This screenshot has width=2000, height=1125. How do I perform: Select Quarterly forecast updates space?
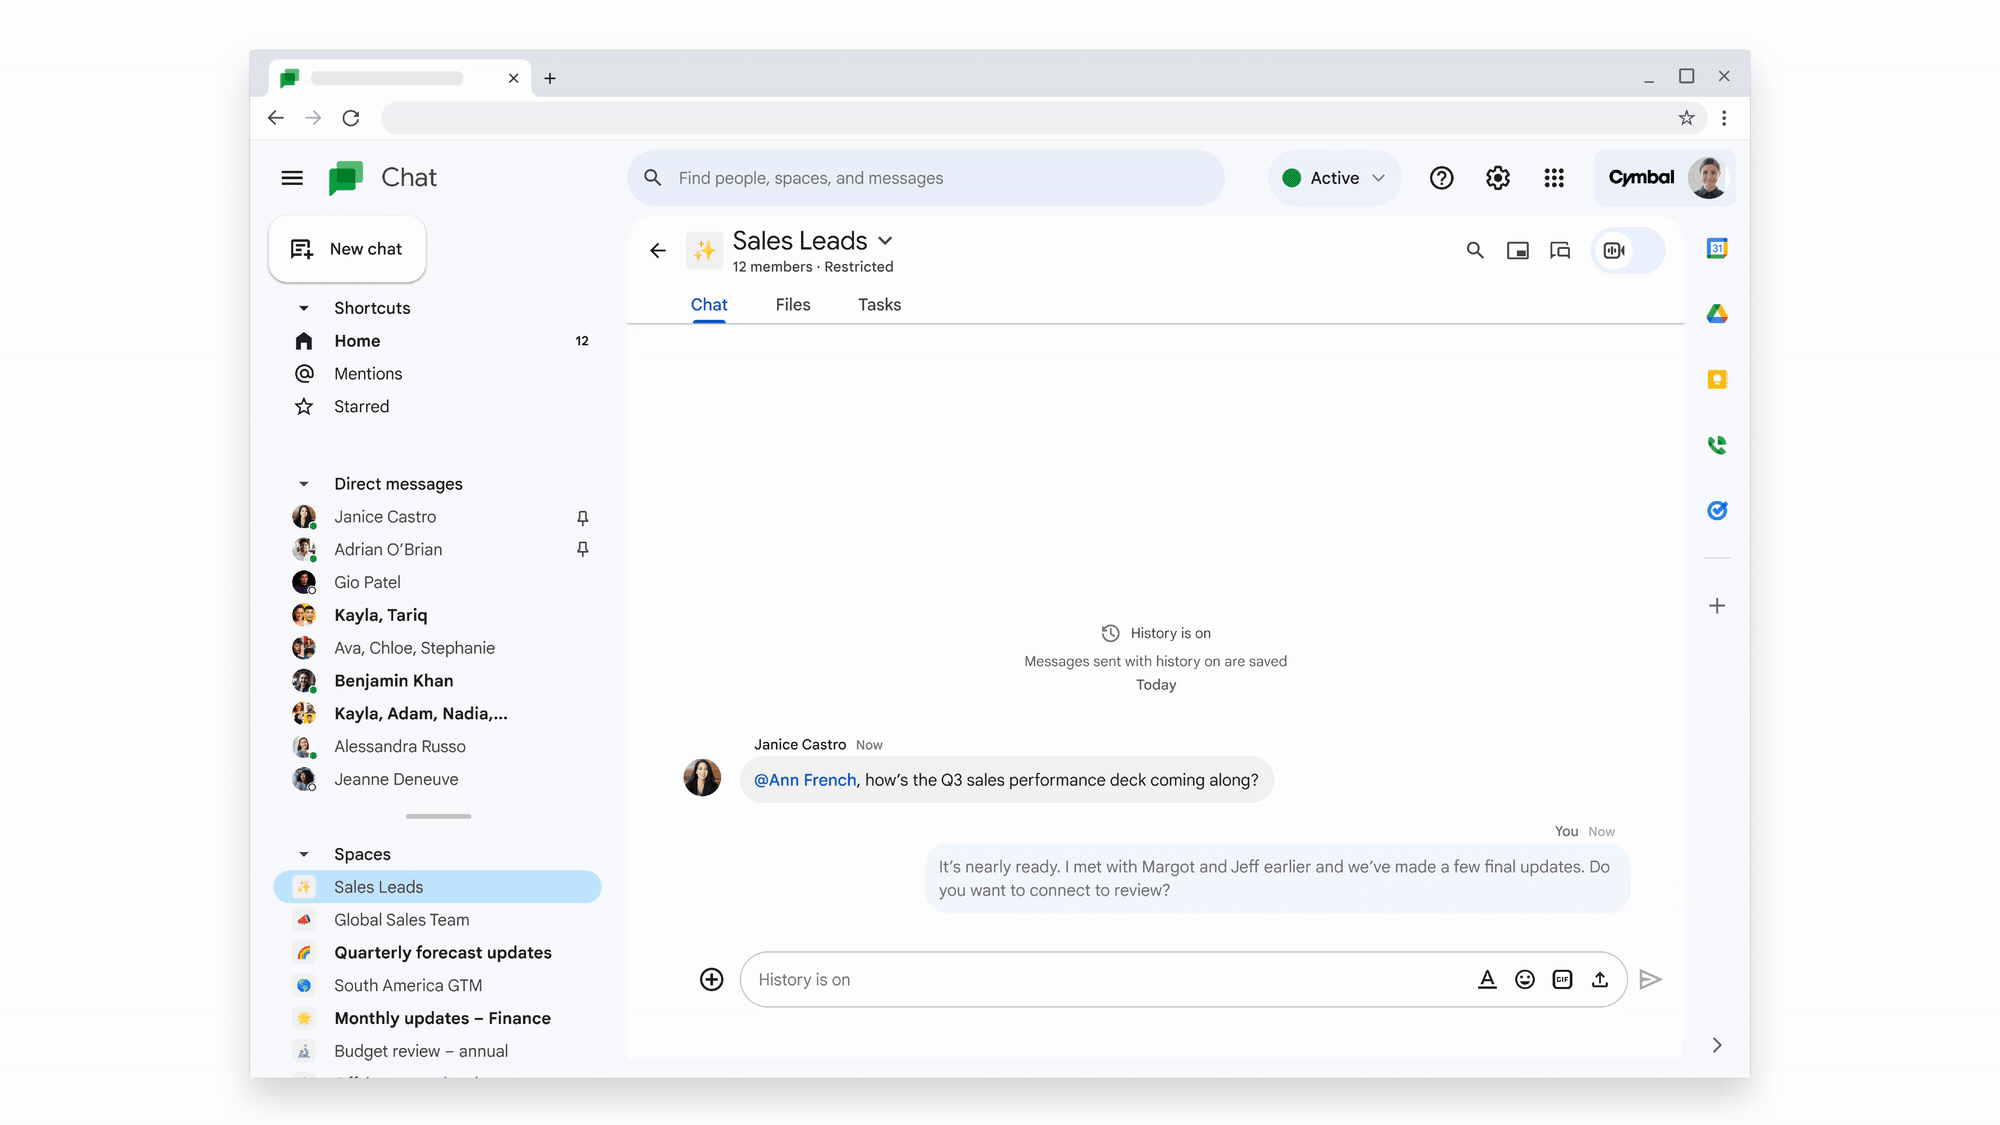[x=442, y=952]
